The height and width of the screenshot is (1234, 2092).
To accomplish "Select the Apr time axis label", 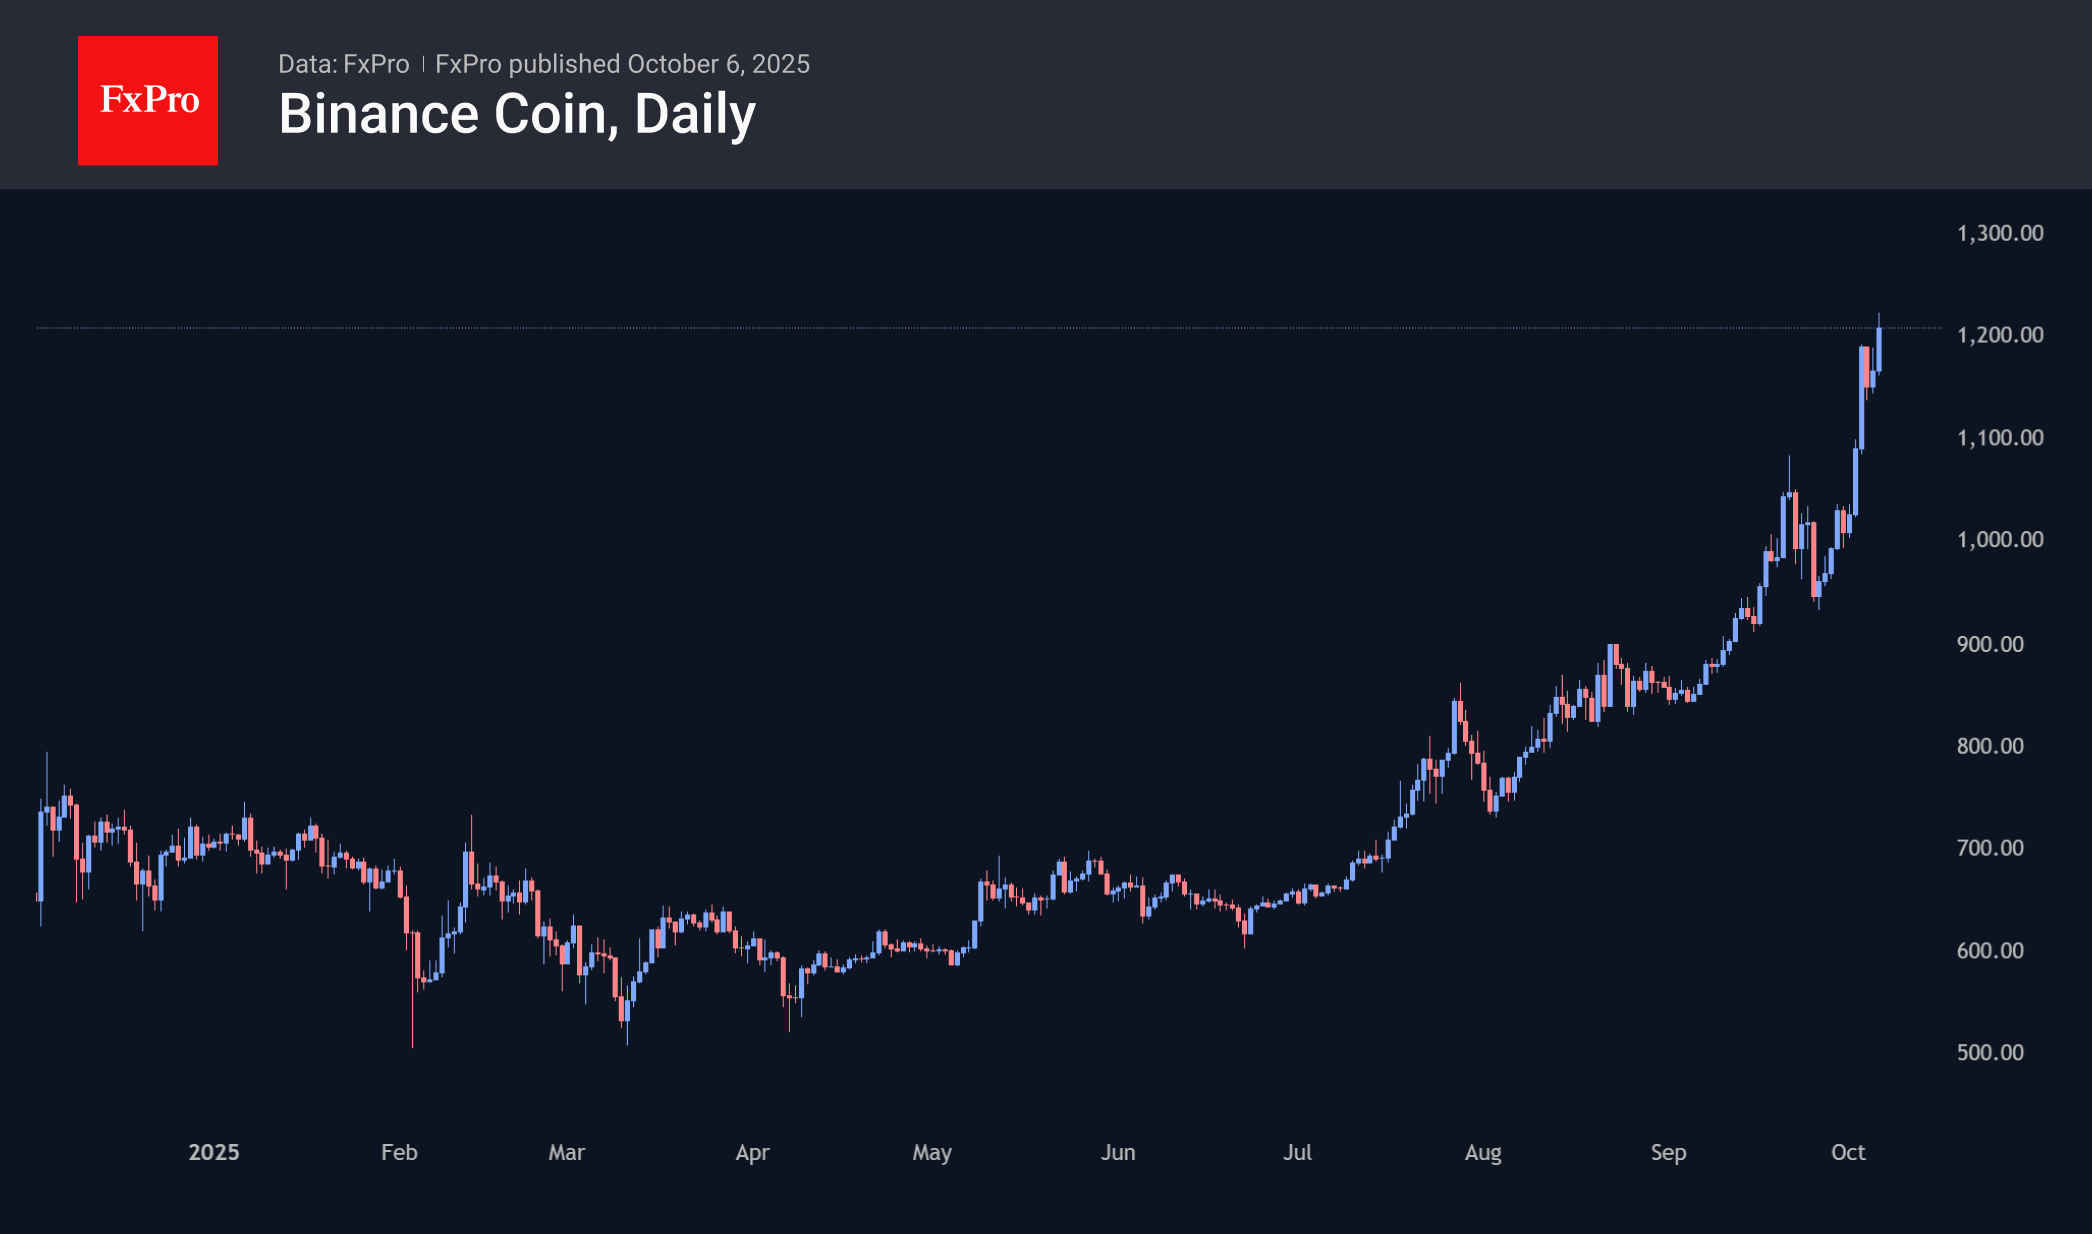I will pyautogui.click(x=752, y=1152).
